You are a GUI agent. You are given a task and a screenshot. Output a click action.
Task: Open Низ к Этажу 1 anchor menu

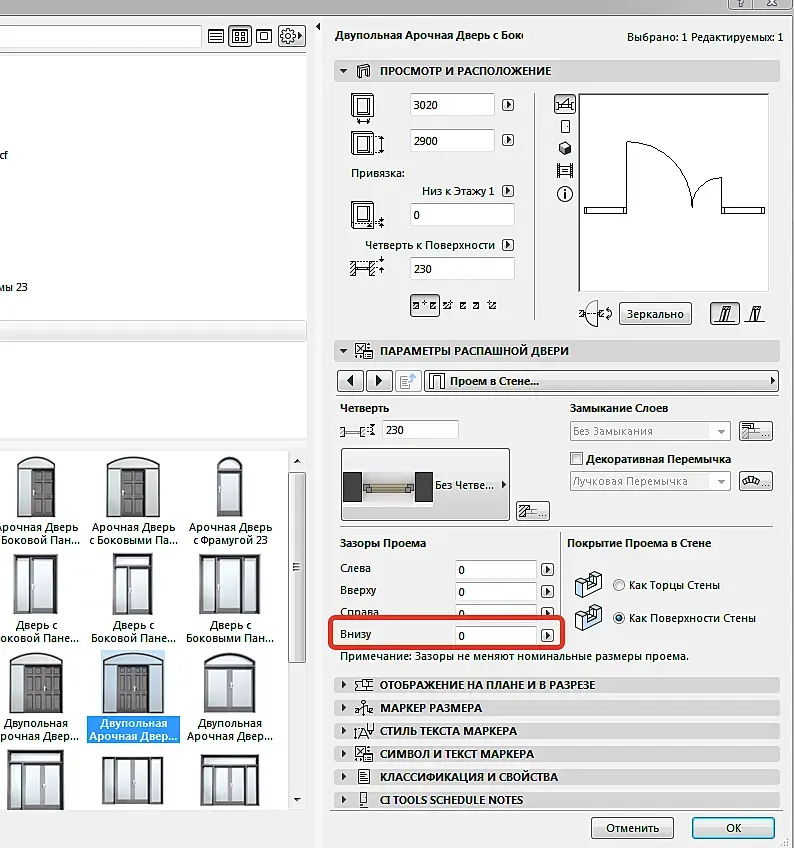507,191
